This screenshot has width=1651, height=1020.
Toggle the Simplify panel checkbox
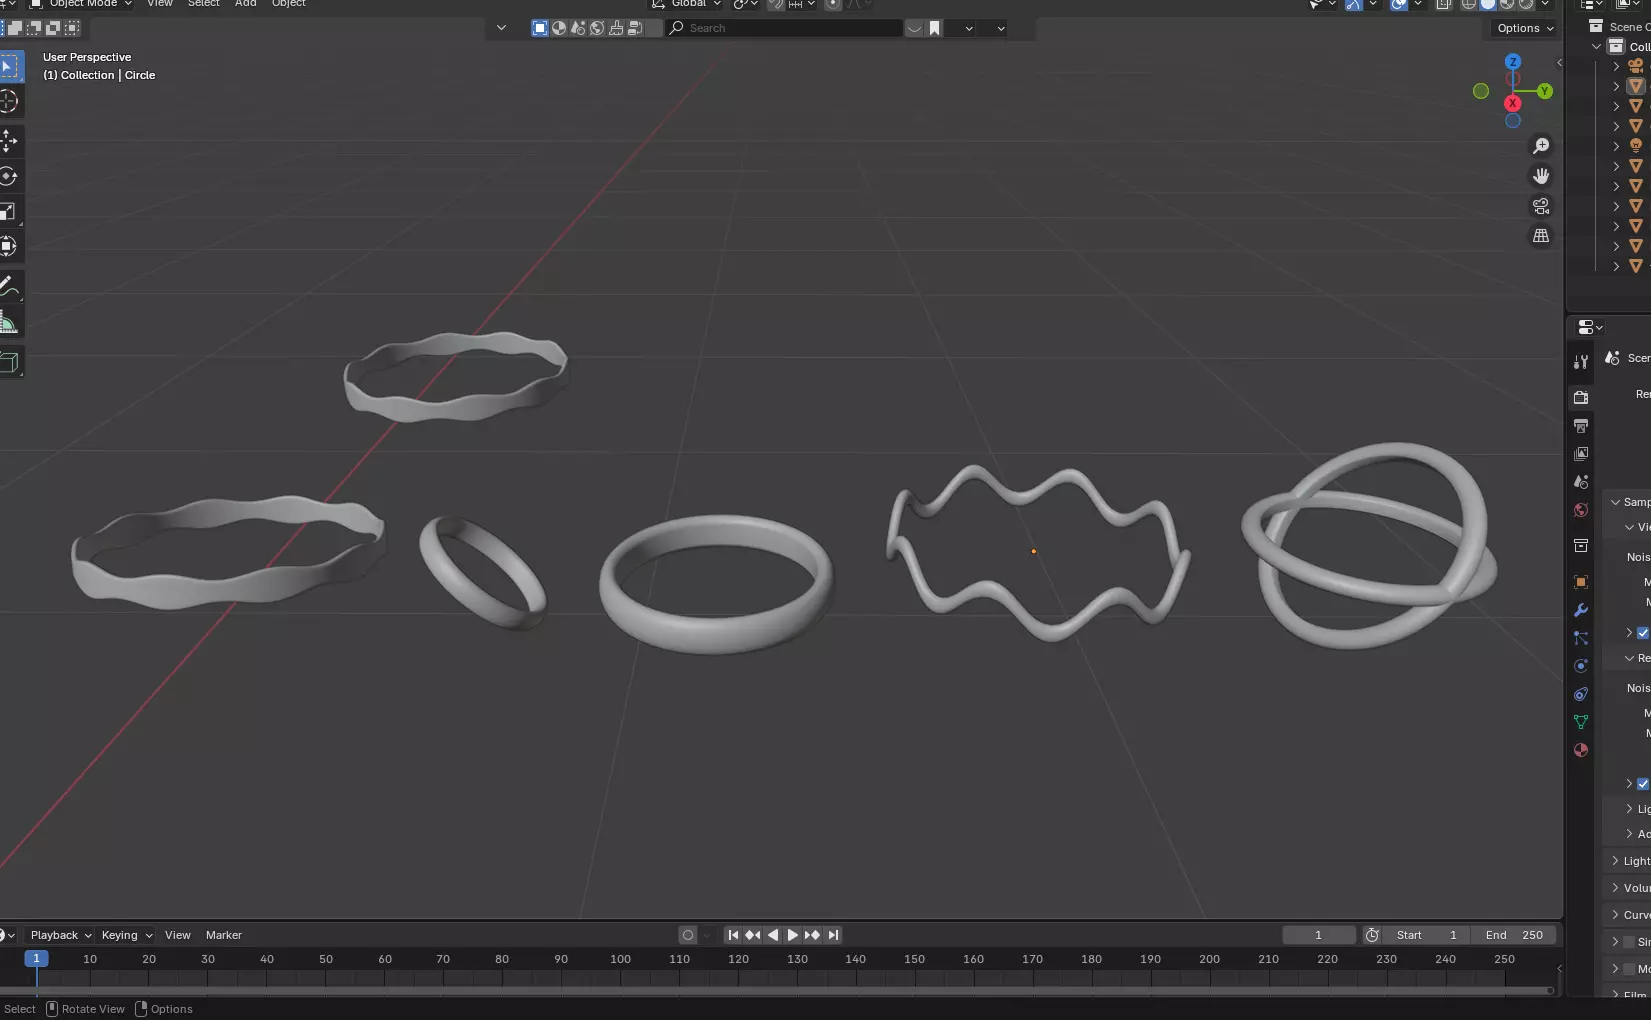tap(1629, 942)
